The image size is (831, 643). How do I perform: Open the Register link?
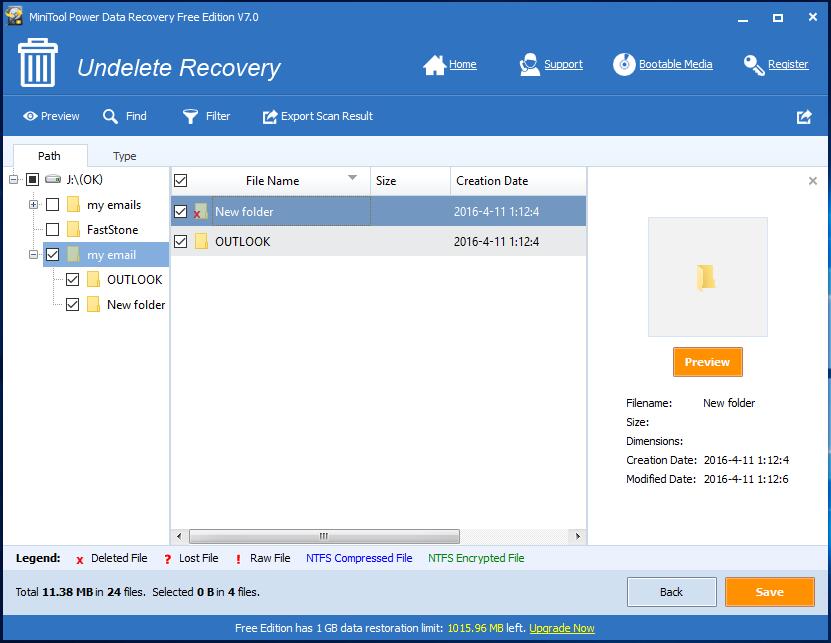[788, 65]
